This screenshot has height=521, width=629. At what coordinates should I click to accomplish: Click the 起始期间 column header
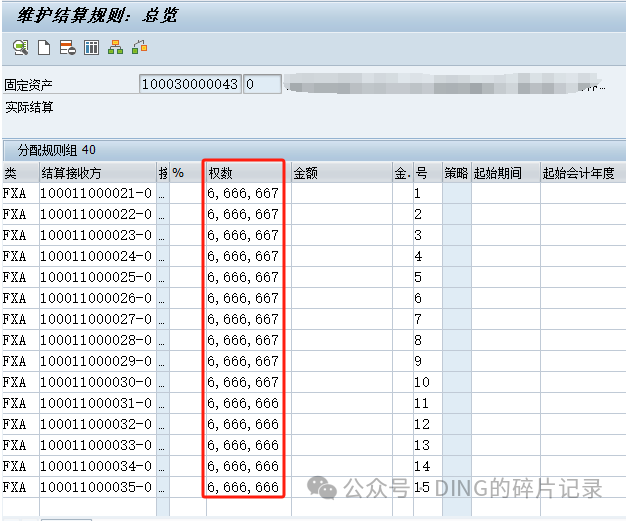point(506,173)
